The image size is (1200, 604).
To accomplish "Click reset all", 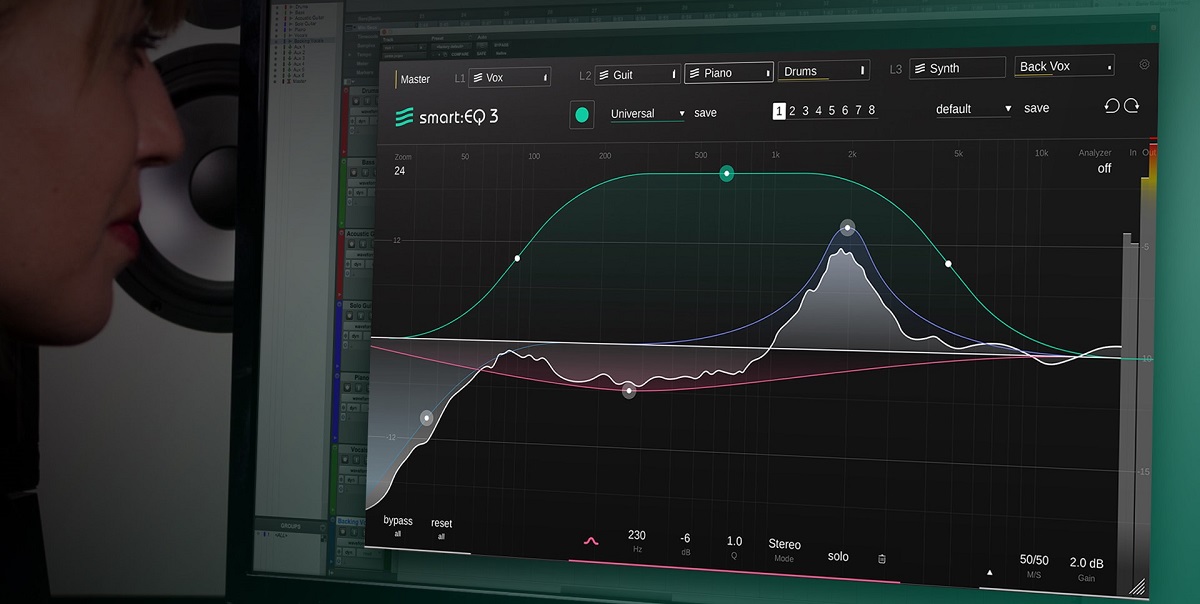I will (x=441, y=529).
